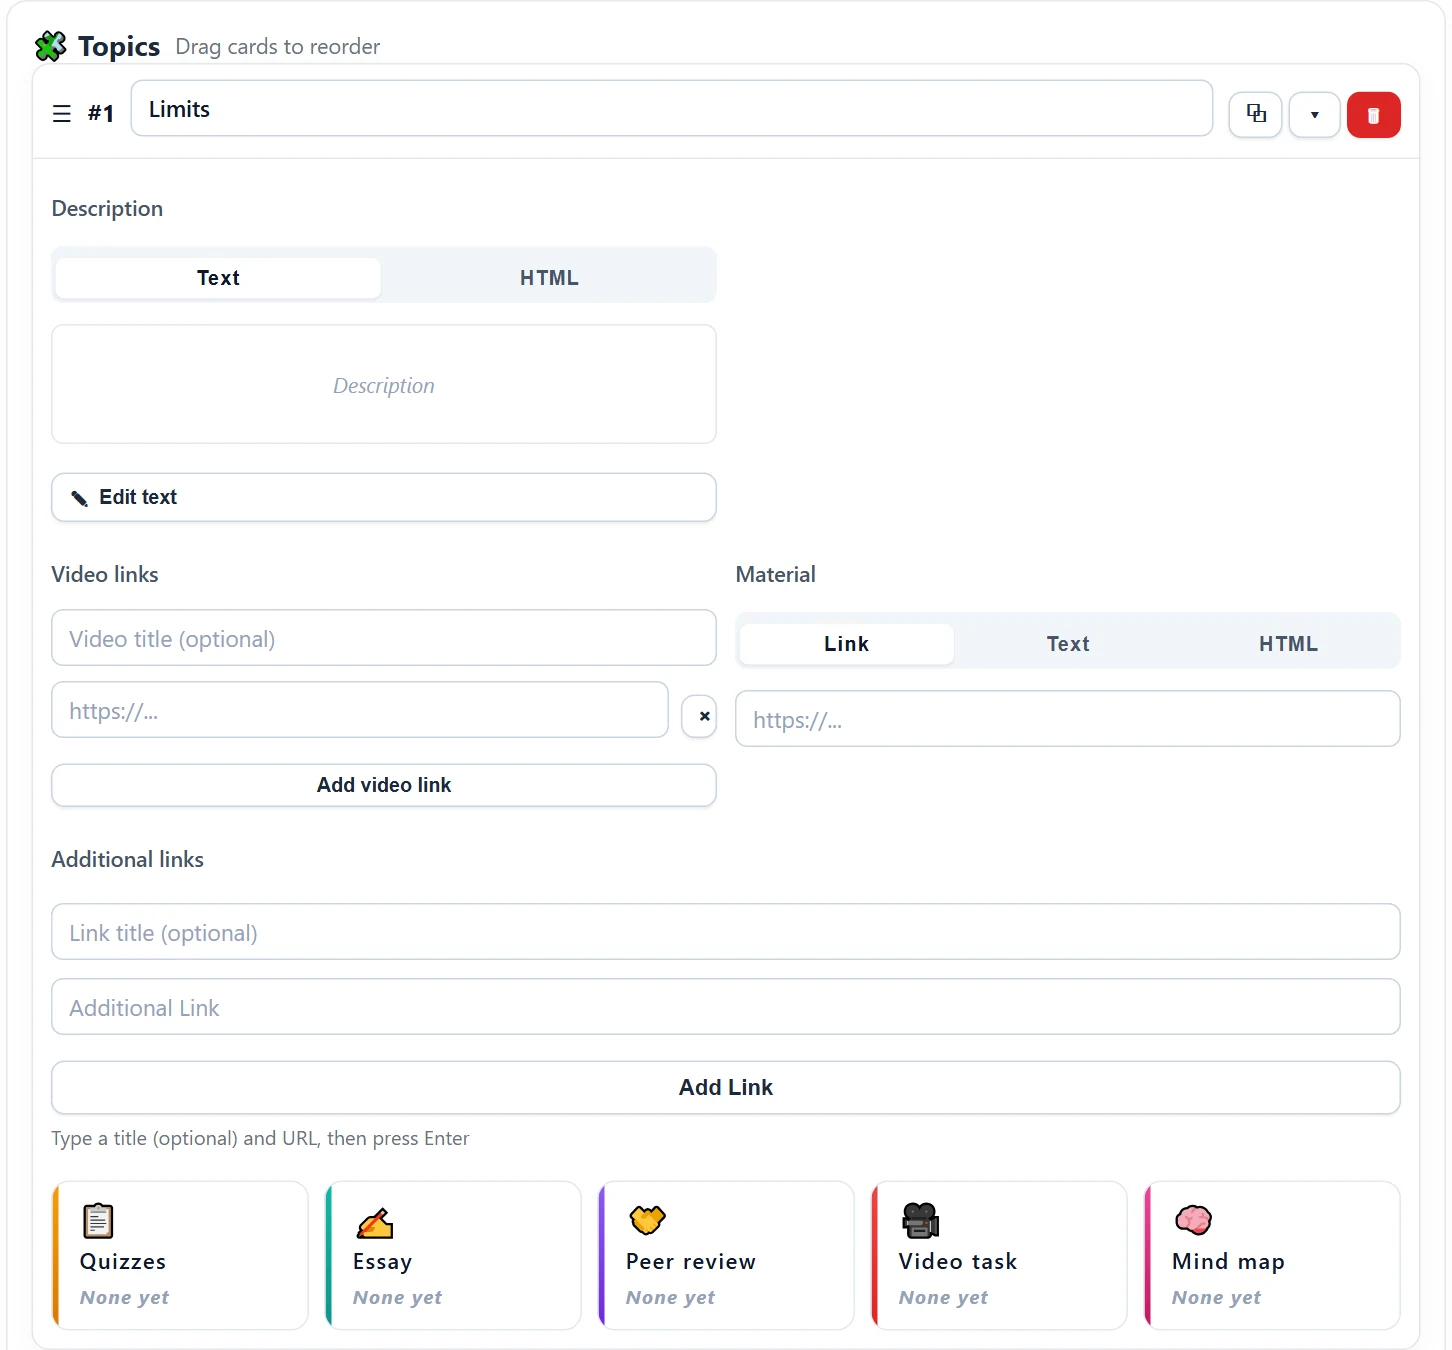The image size is (1452, 1350).
Task: Focus the video URL field under Video links
Action: point(360,710)
